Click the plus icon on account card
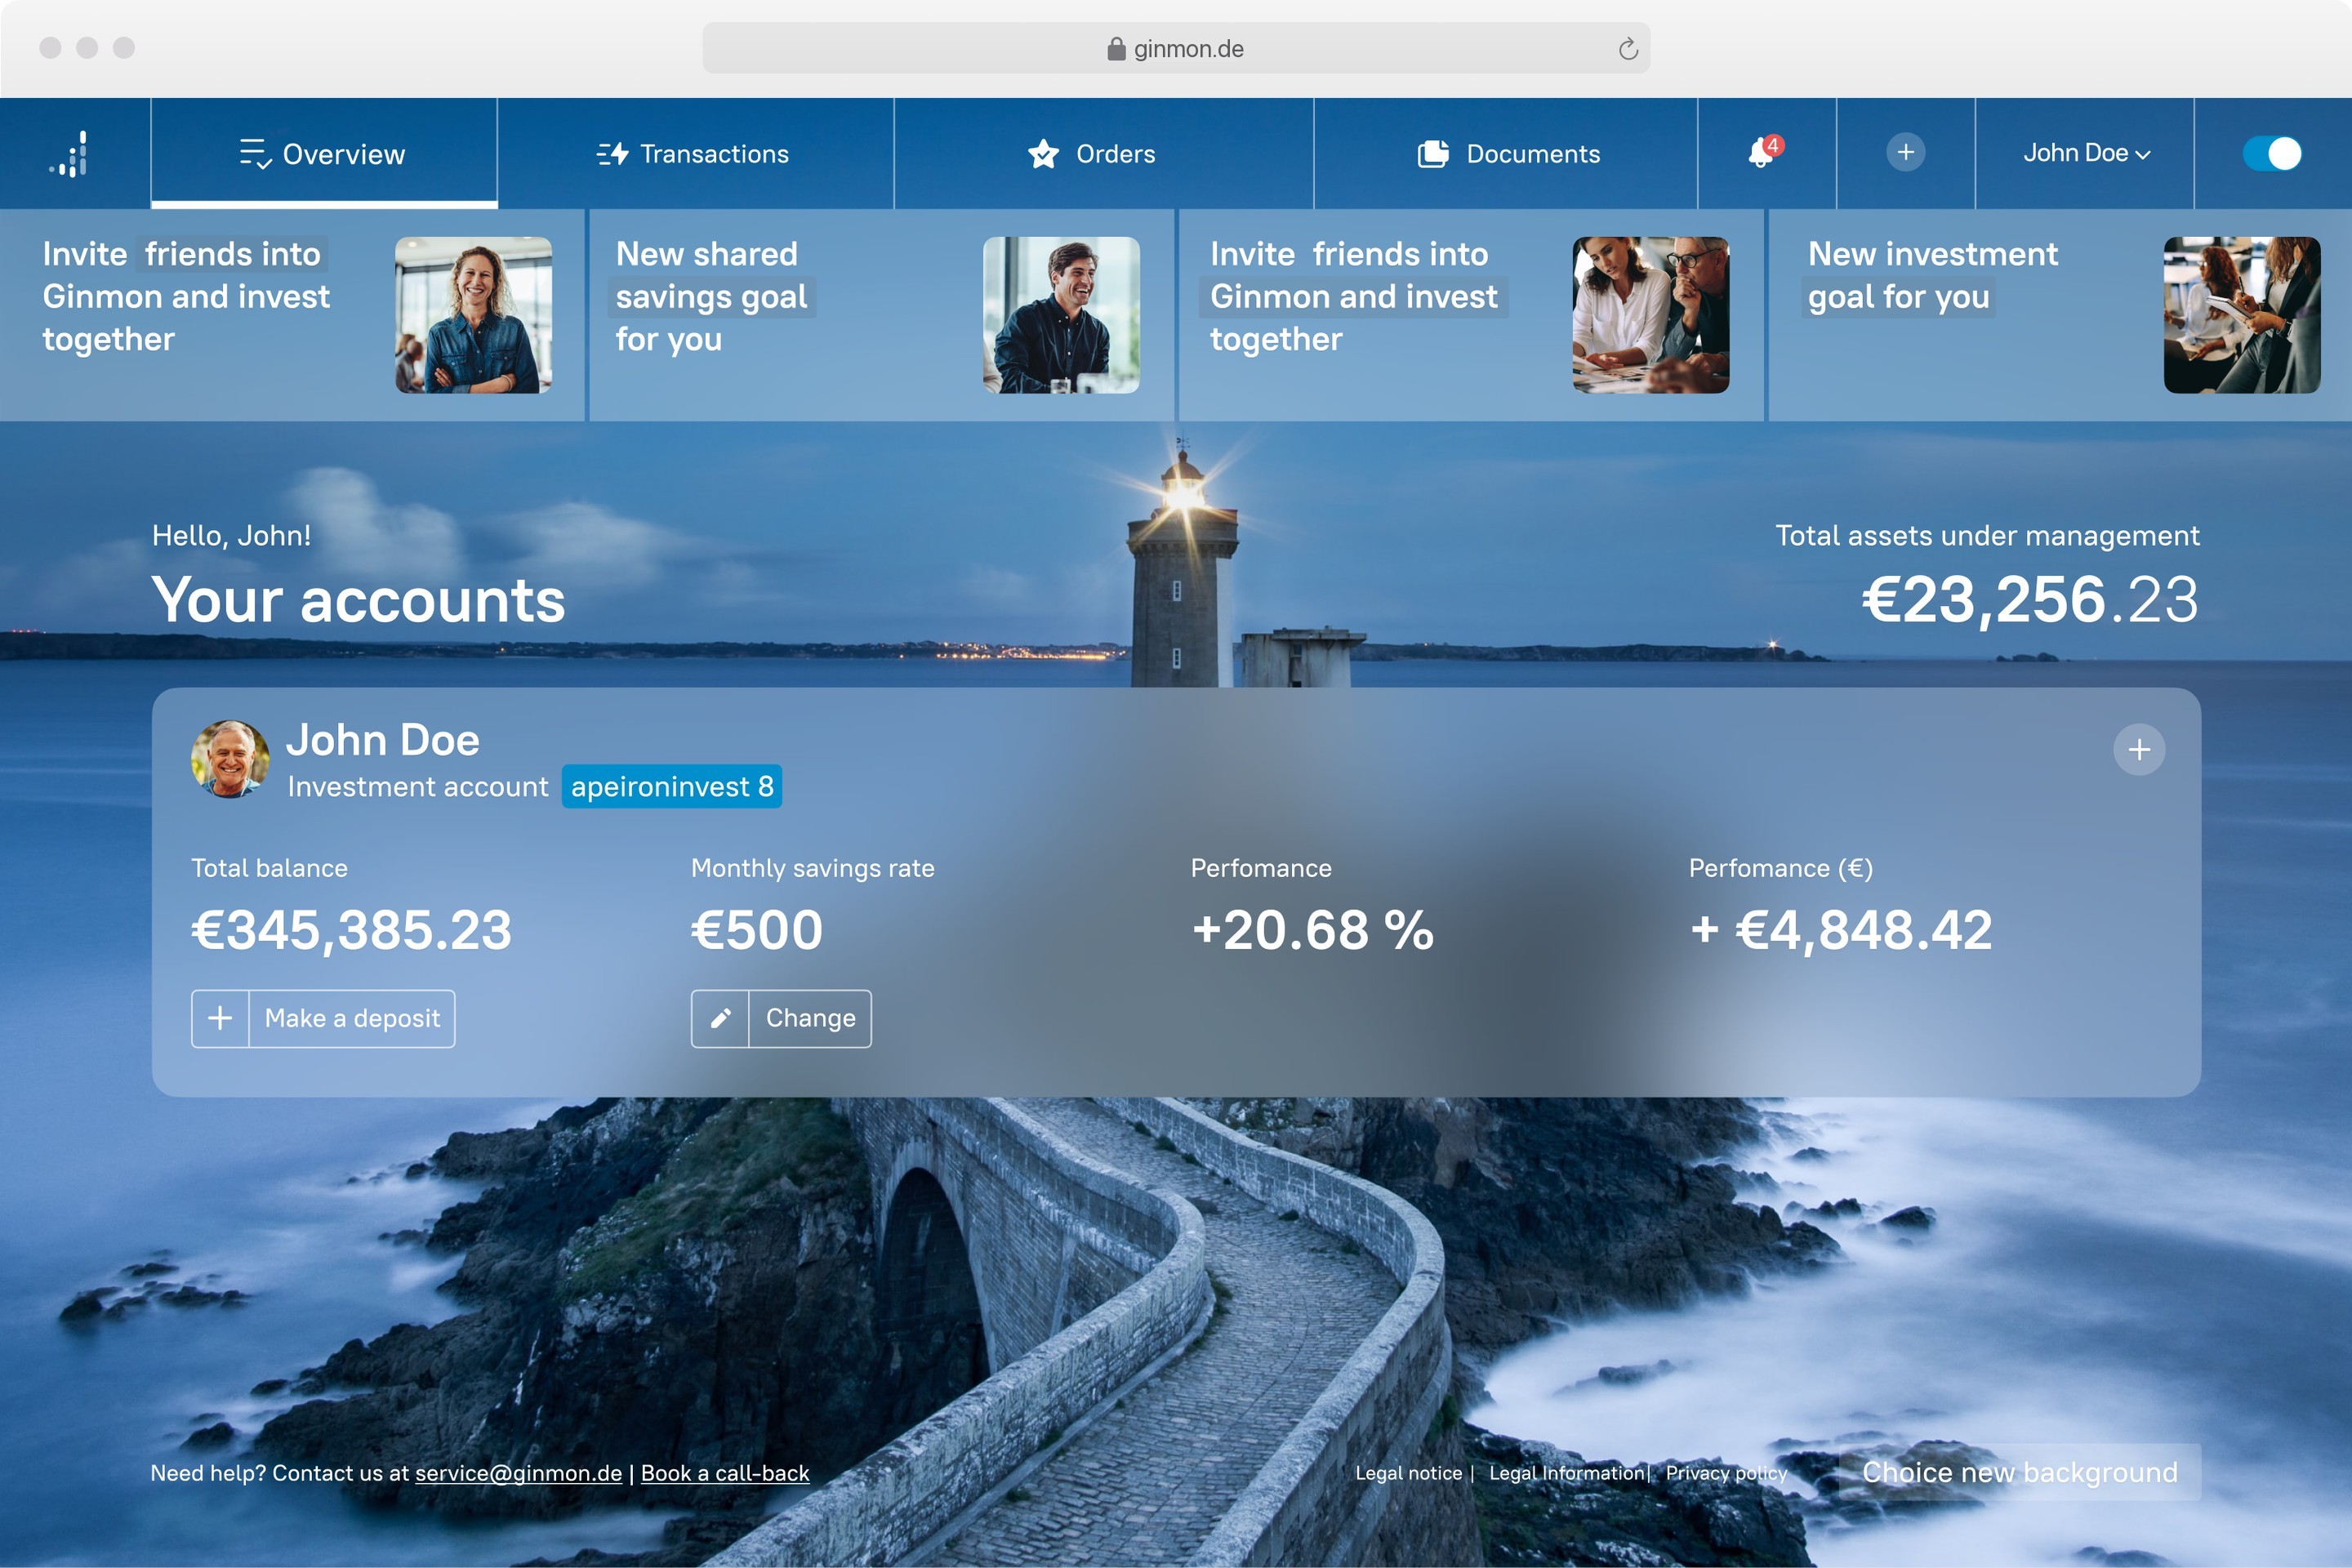This screenshot has width=2352, height=1568. [x=2139, y=750]
